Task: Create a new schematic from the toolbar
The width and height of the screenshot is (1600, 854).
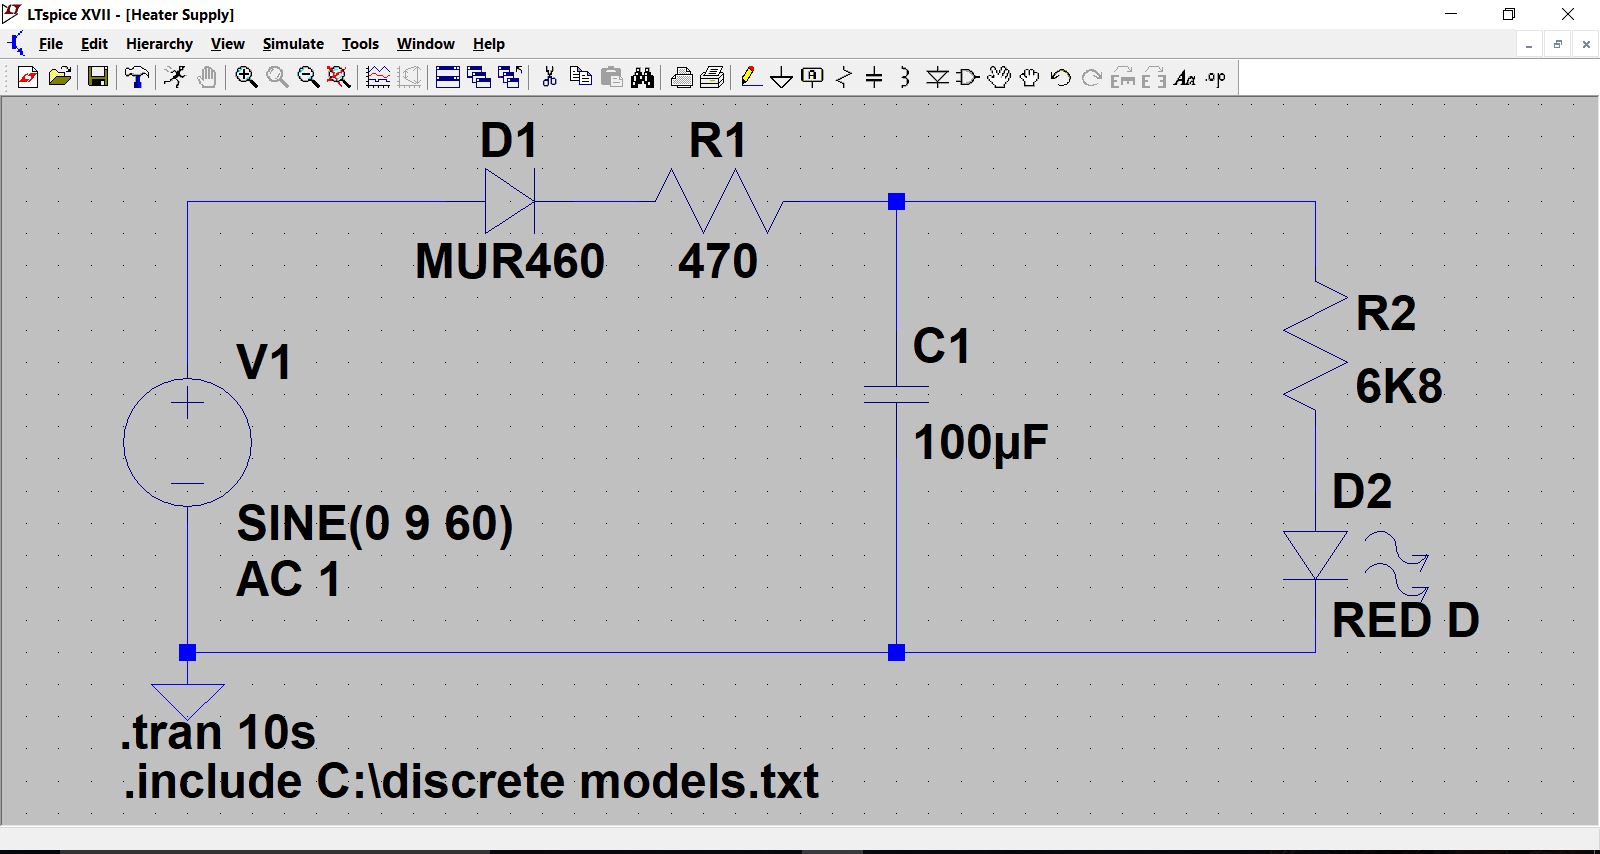Action: [28, 77]
